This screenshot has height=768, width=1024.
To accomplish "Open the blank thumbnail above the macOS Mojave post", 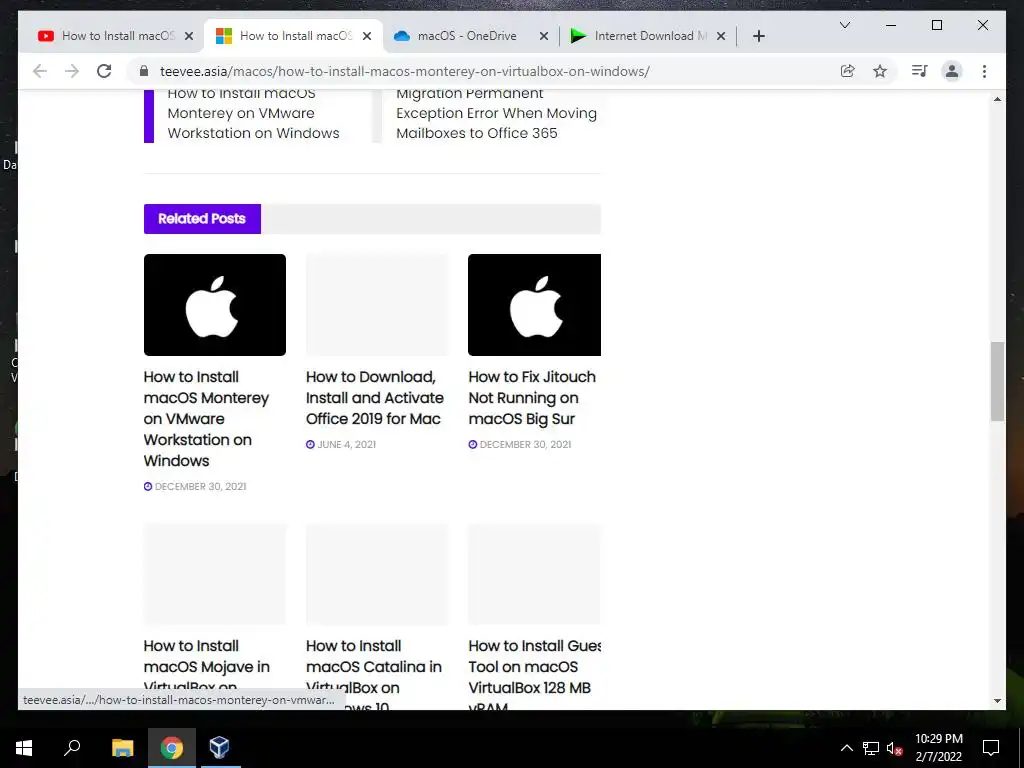I will coord(215,574).
